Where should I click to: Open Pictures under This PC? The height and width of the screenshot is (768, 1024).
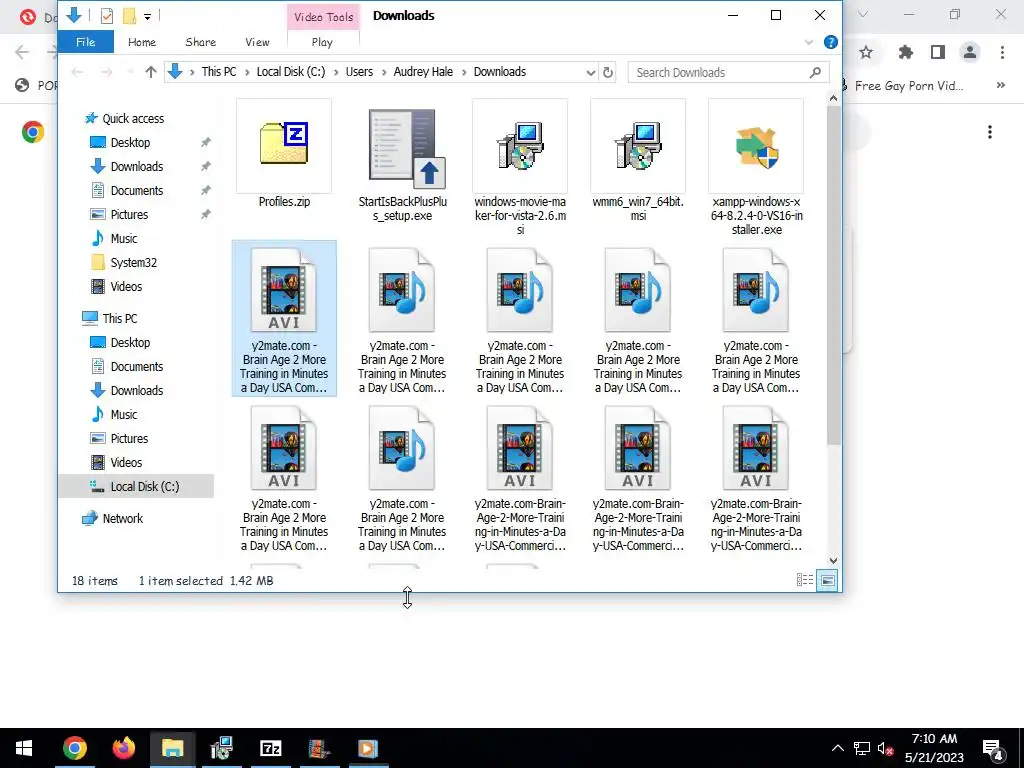(x=129, y=439)
